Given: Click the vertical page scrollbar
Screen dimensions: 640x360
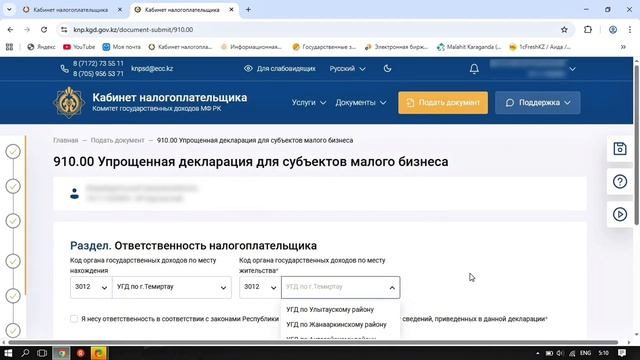Looking at the screenshot, I should click(x=636, y=144).
